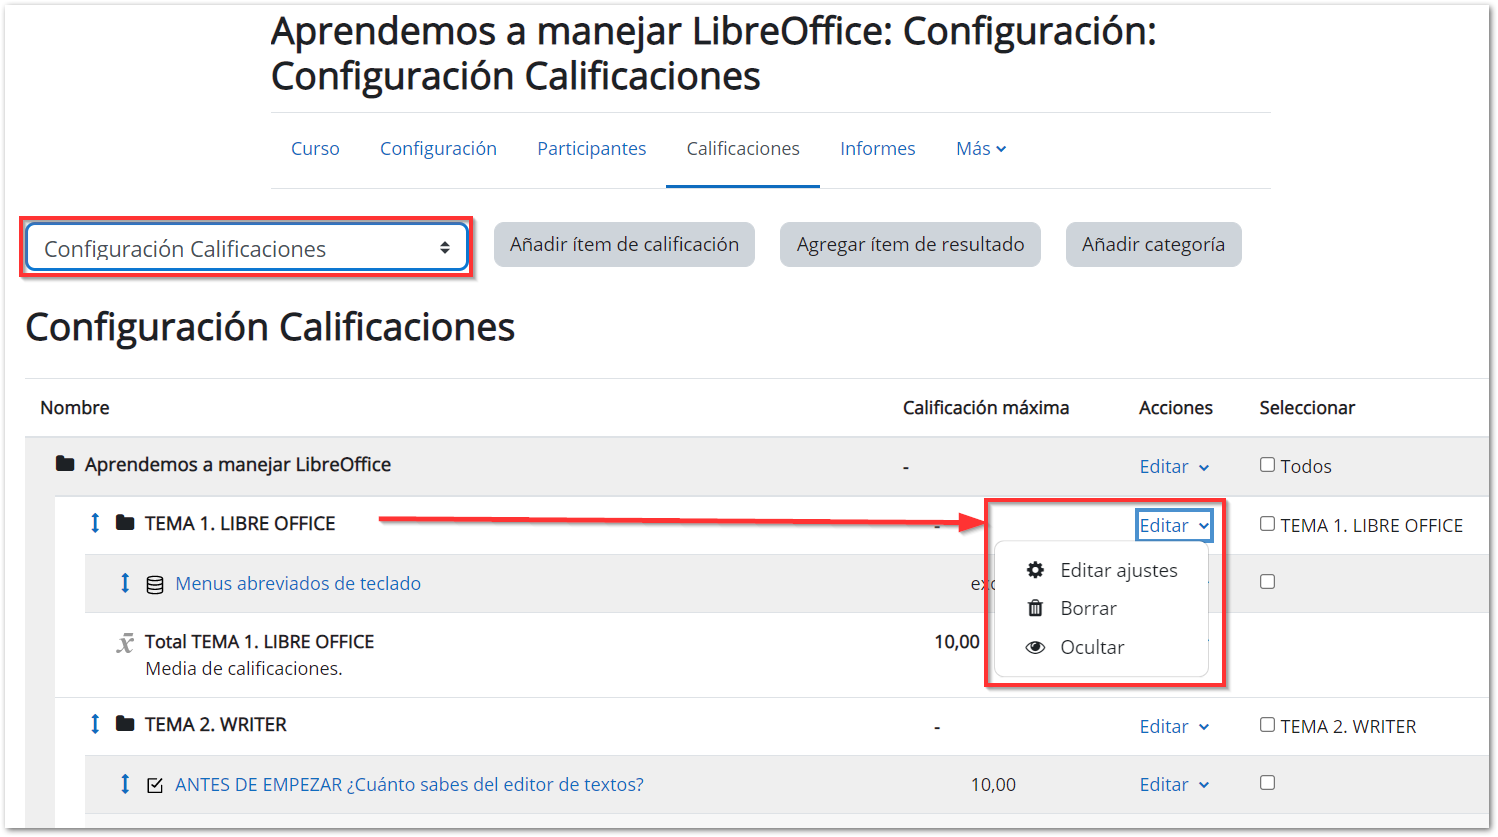Click the move arrow for TEMA 2. WRITER
The image size is (1498, 837).
point(95,724)
